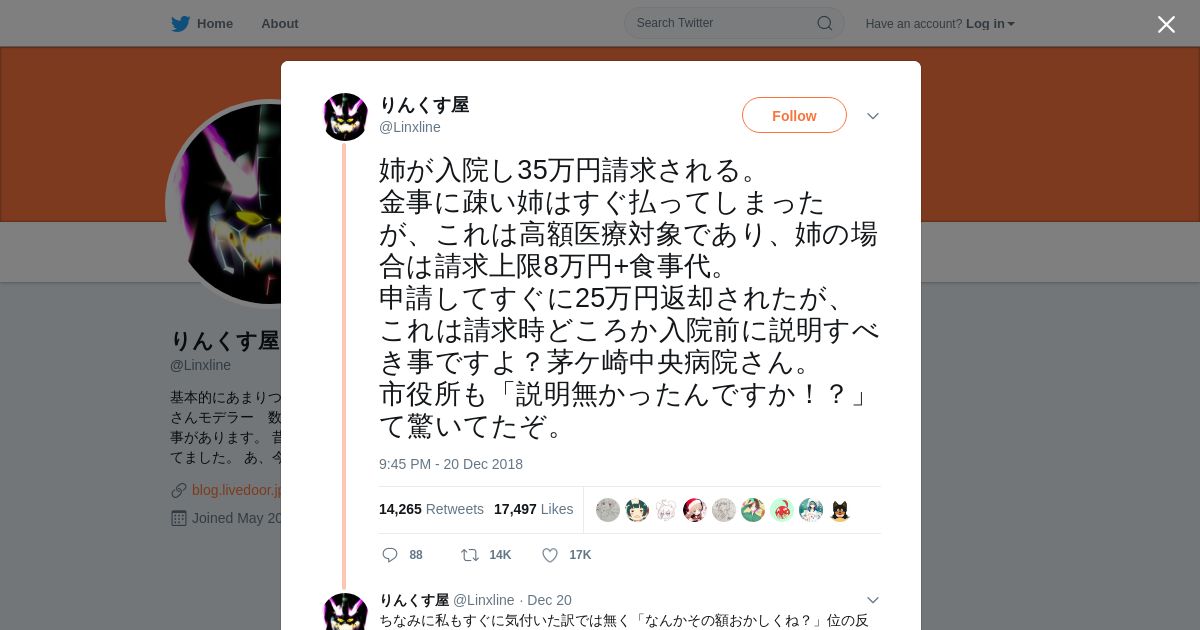1200x630 pixels.
Task: Click the first liker's avatar thumbnail
Action: [x=608, y=510]
